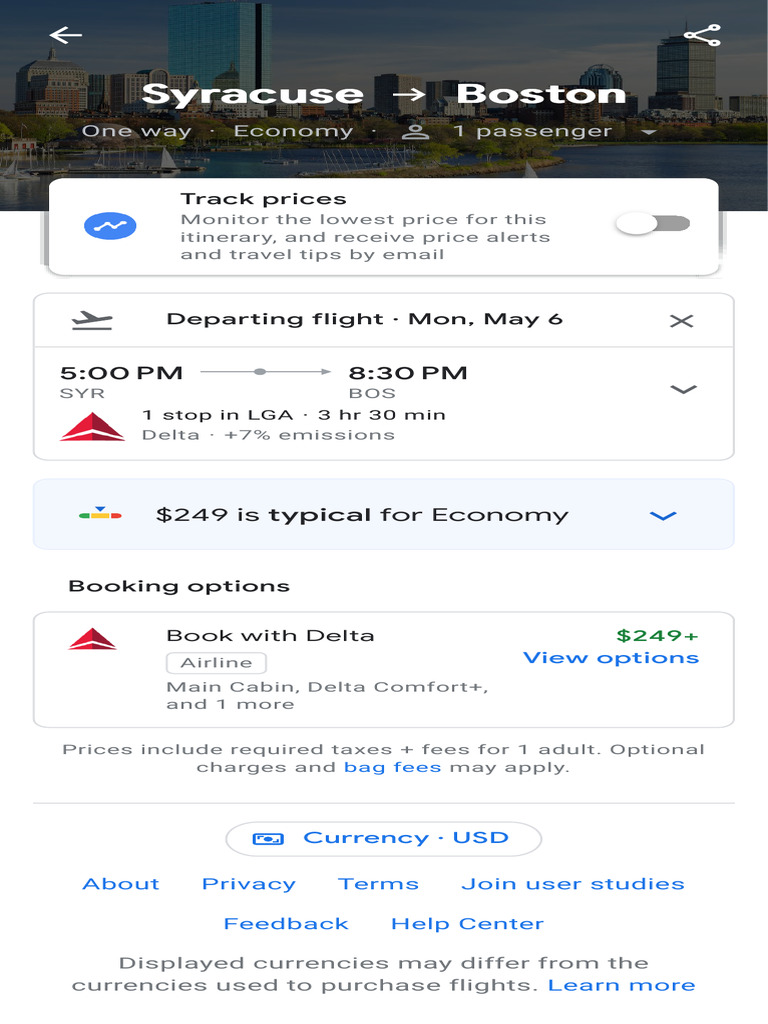Tap the Delta logo in flight details
Screen dimensions: 768x1024
pyautogui.click(x=93, y=426)
